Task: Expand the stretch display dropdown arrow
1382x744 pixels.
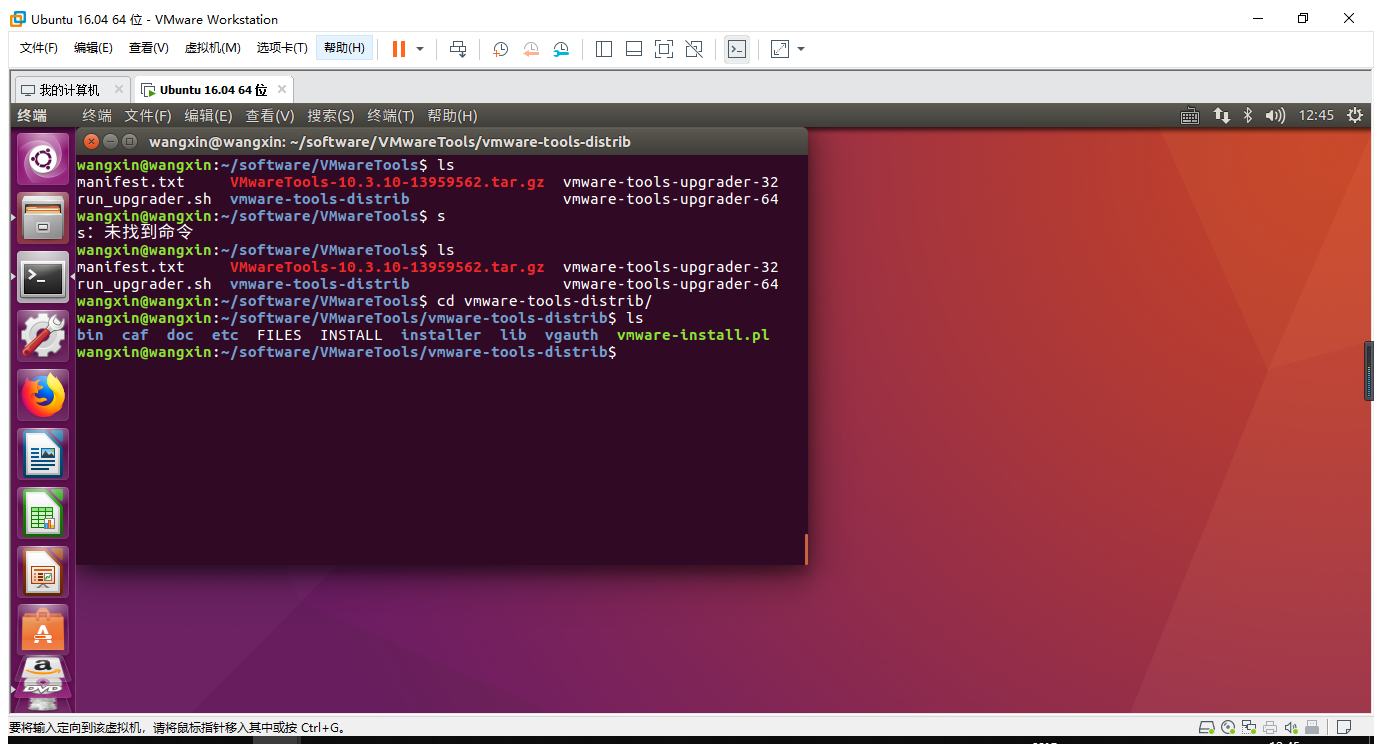Action: pos(801,49)
